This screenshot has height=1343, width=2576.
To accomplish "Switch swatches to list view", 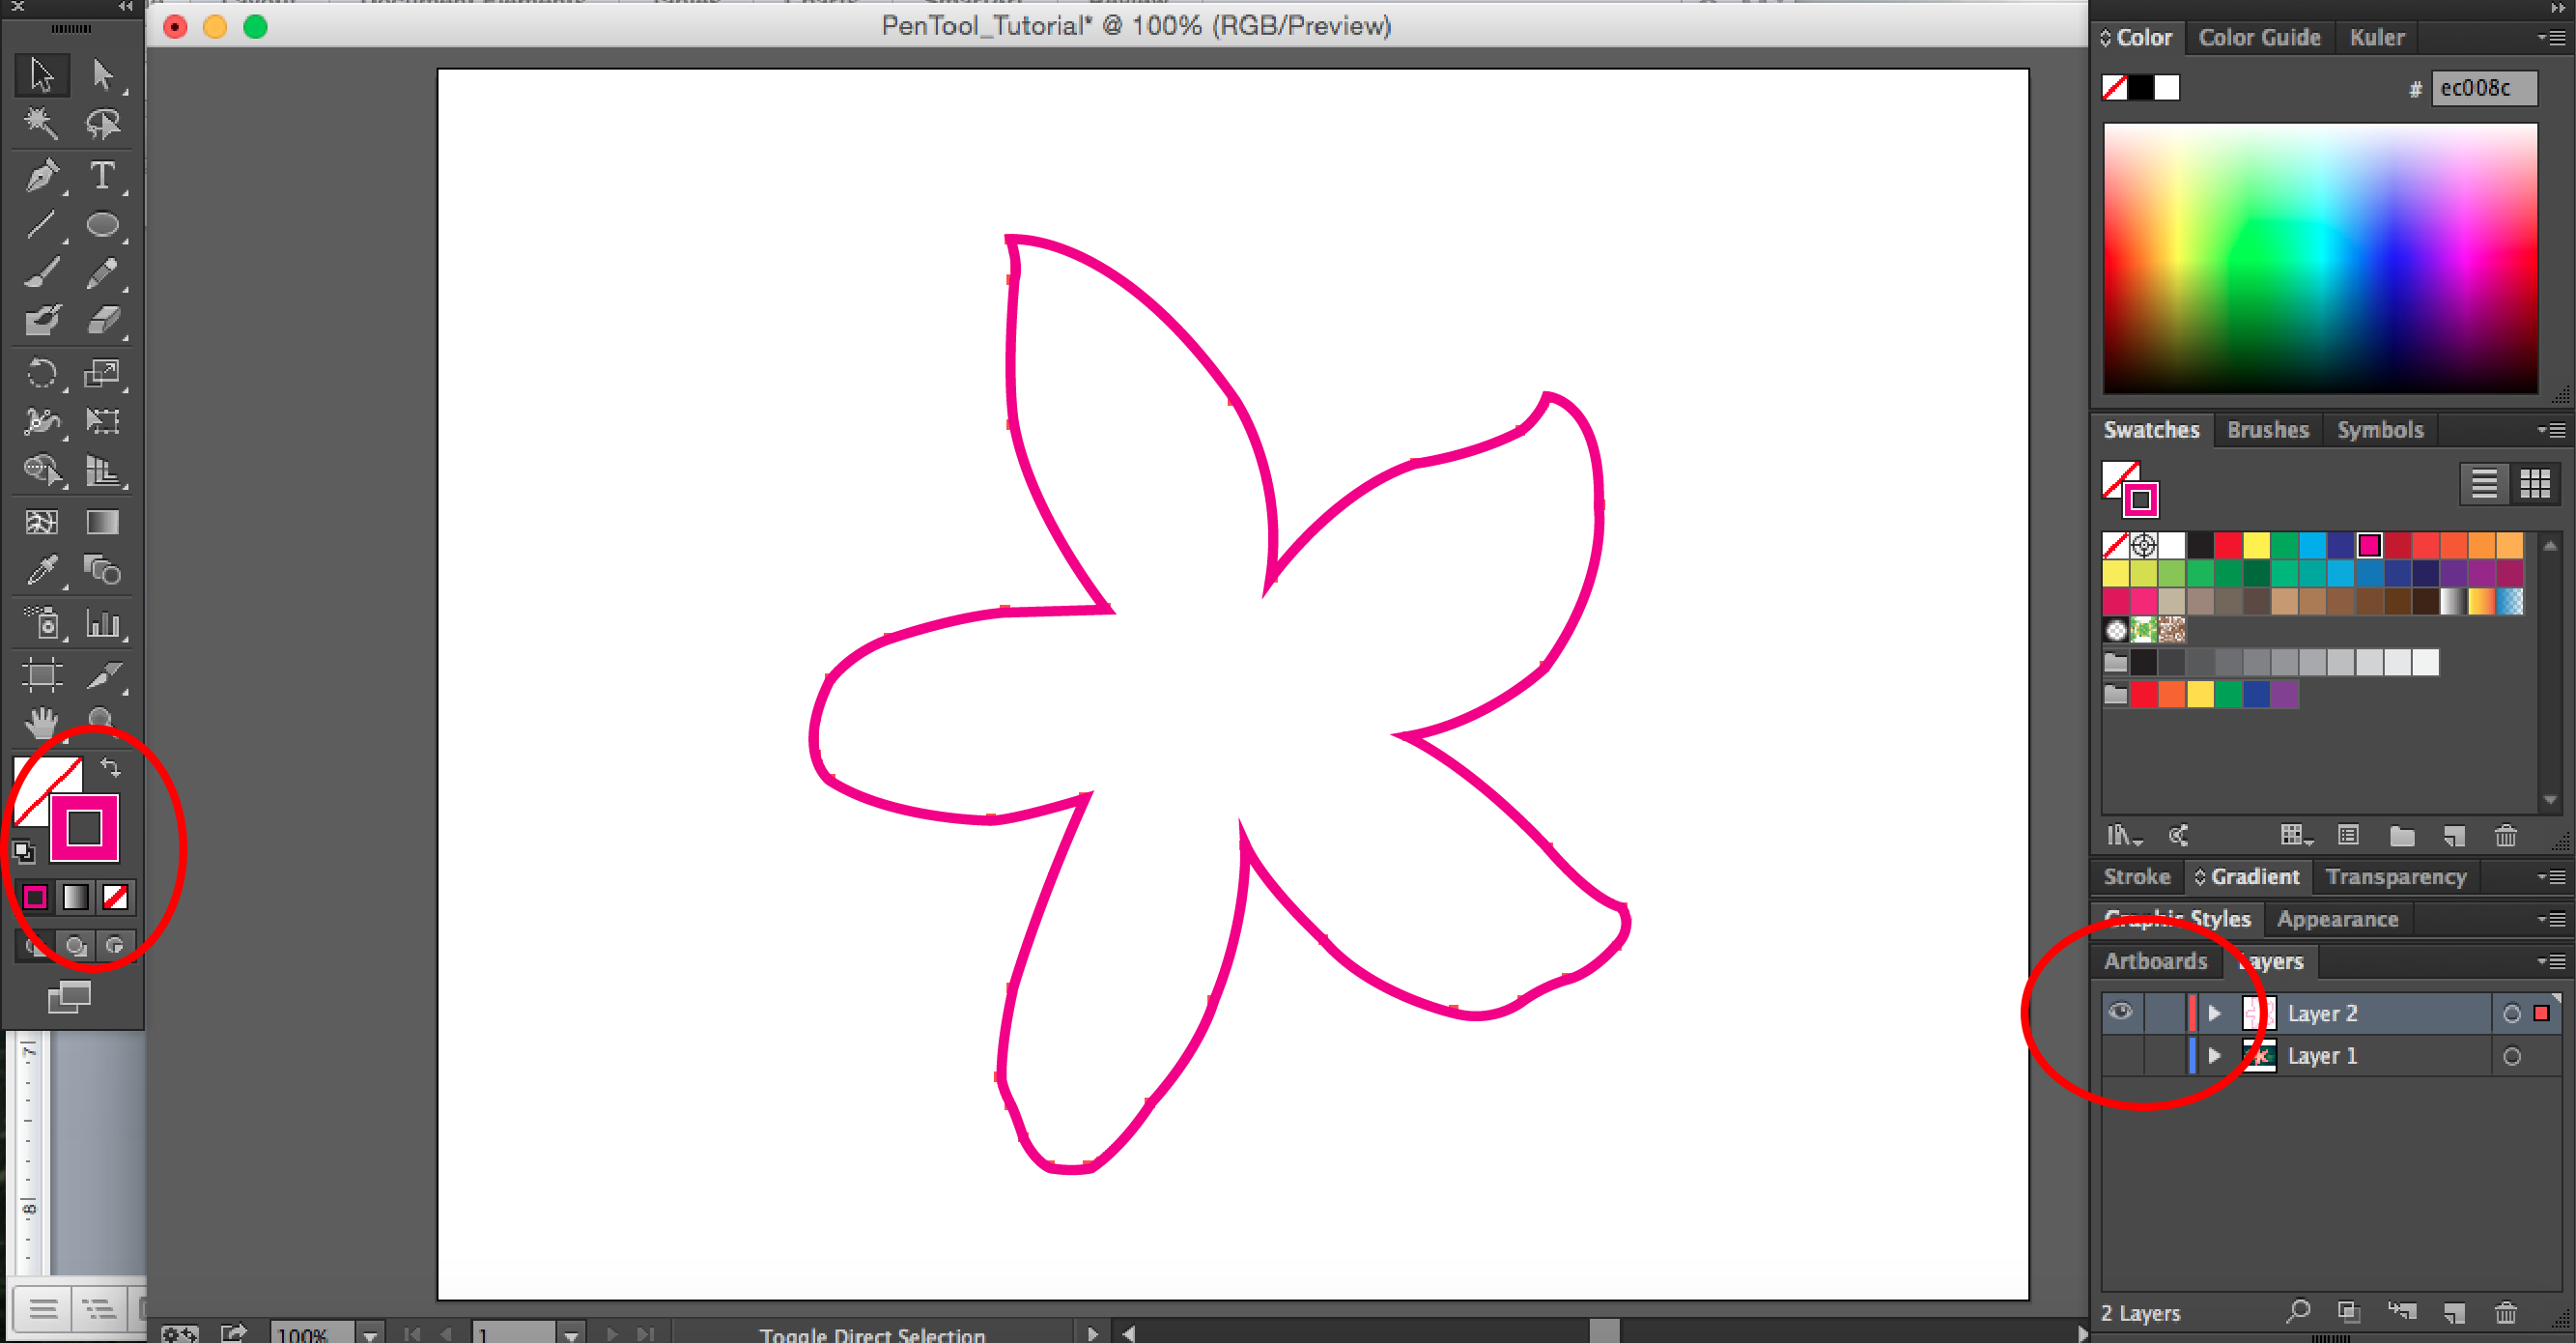I will (2484, 484).
